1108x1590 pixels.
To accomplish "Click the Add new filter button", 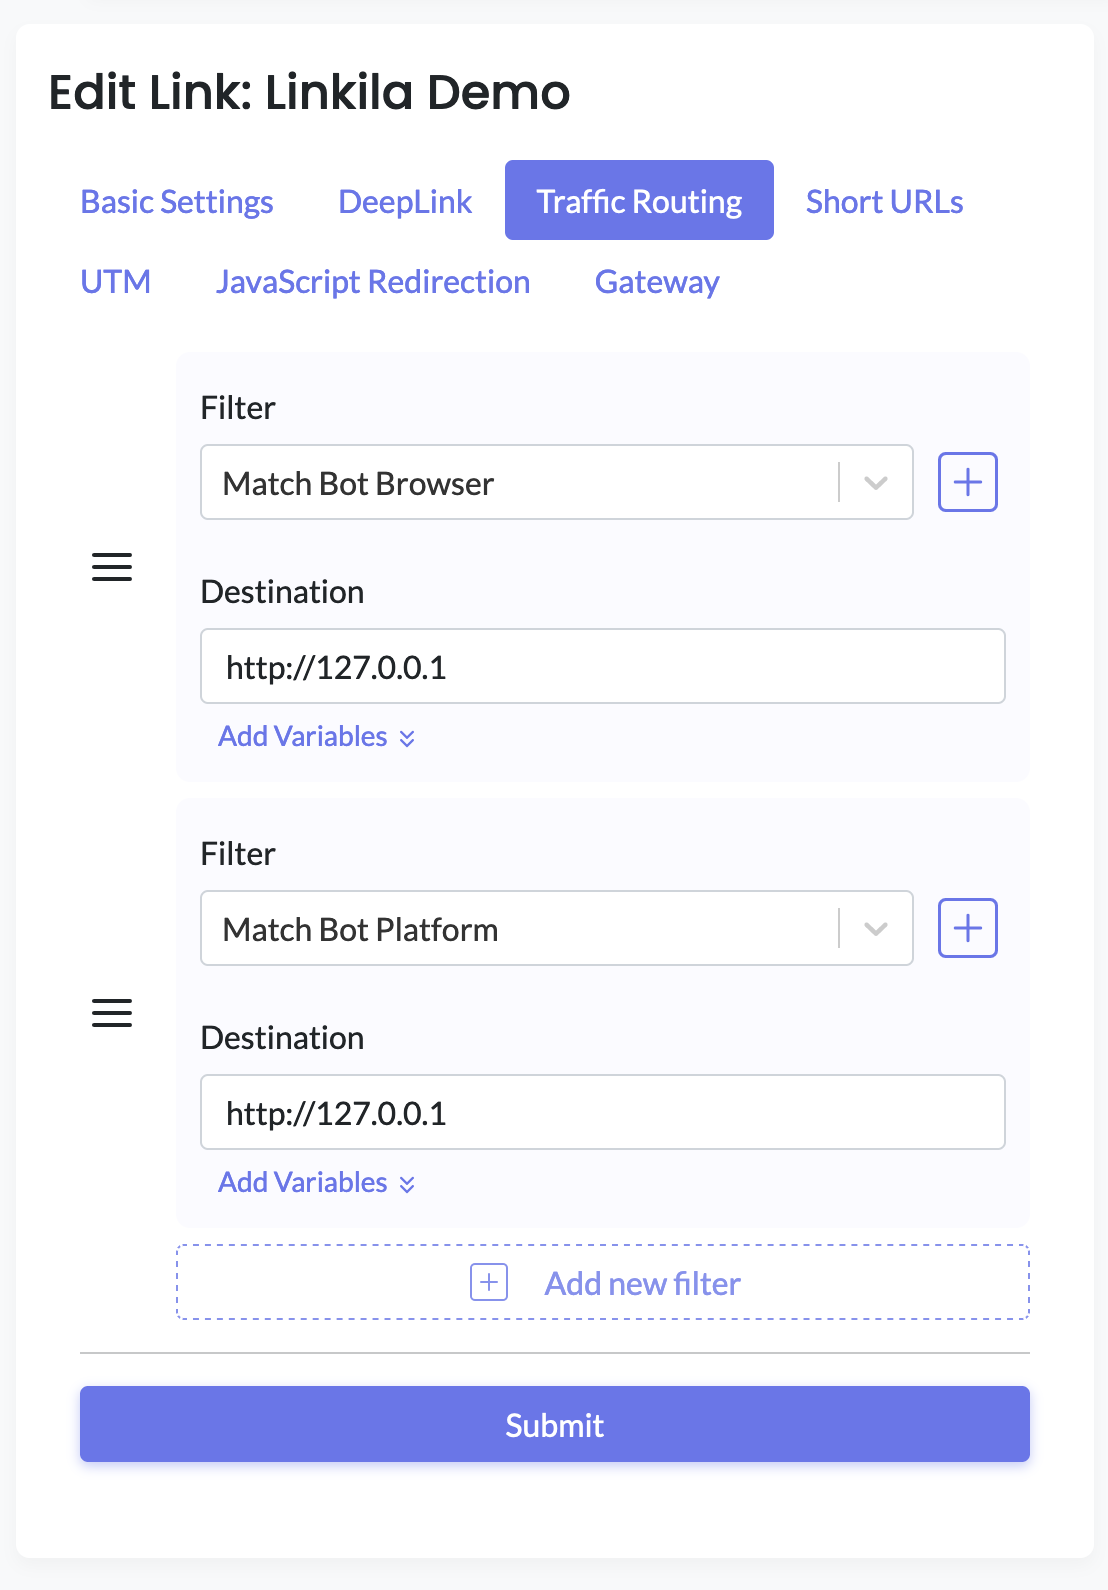I will coord(603,1282).
